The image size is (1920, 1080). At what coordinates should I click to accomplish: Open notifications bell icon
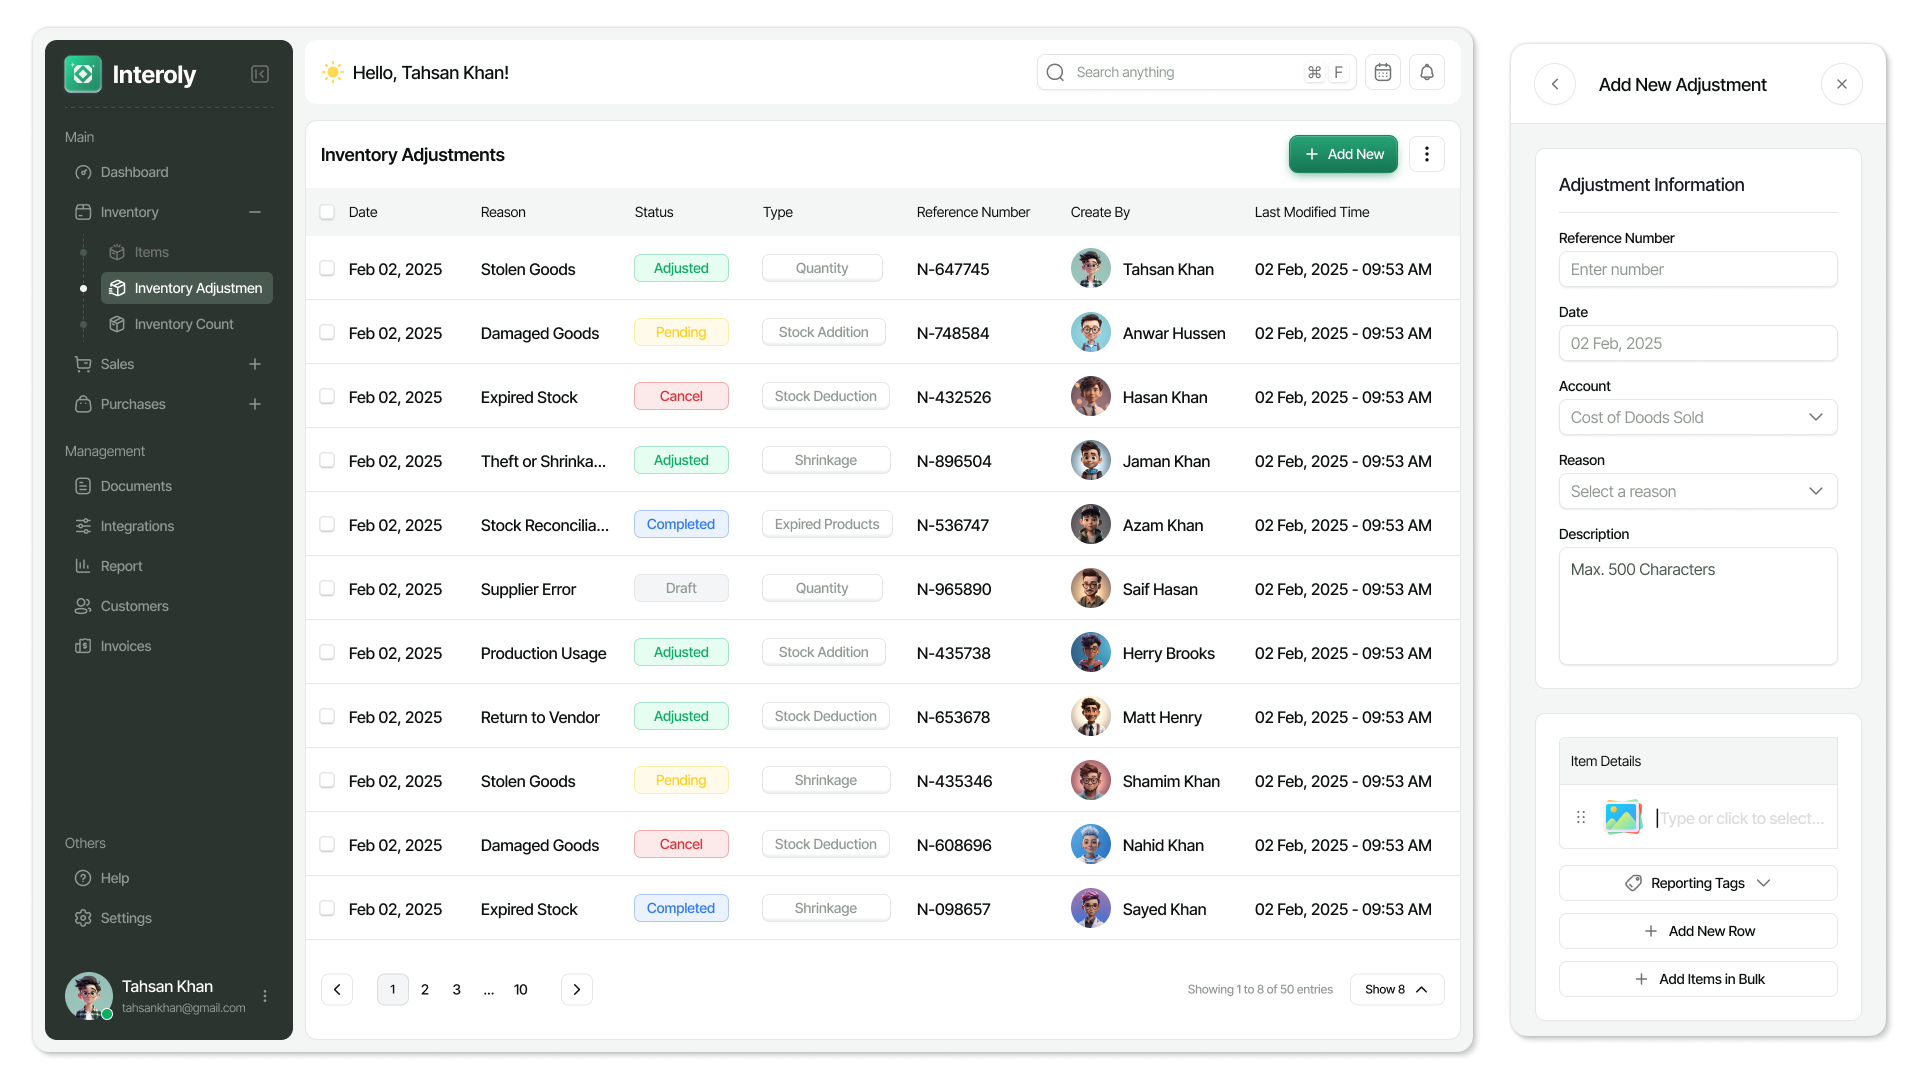pos(1427,72)
